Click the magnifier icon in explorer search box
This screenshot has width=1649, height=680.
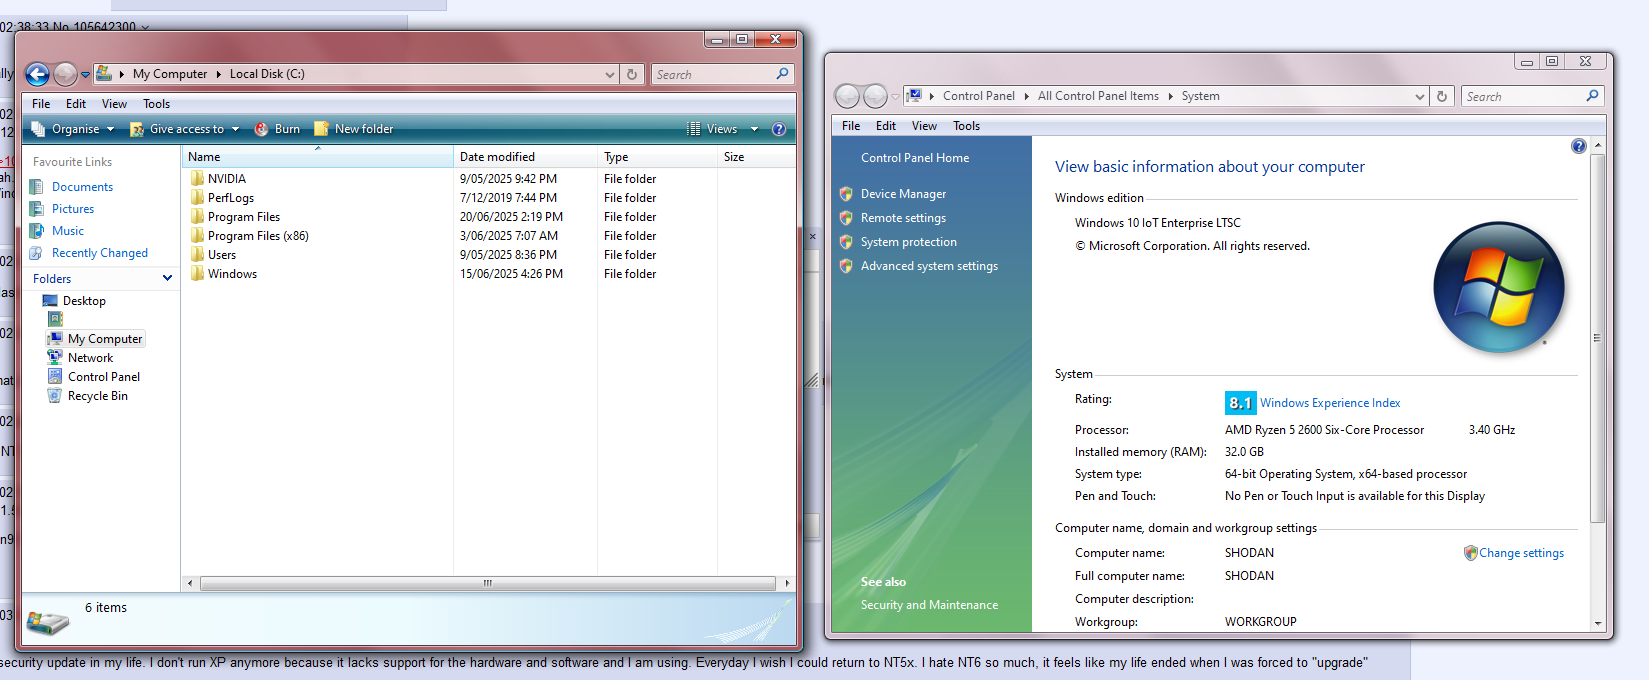[x=782, y=74]
